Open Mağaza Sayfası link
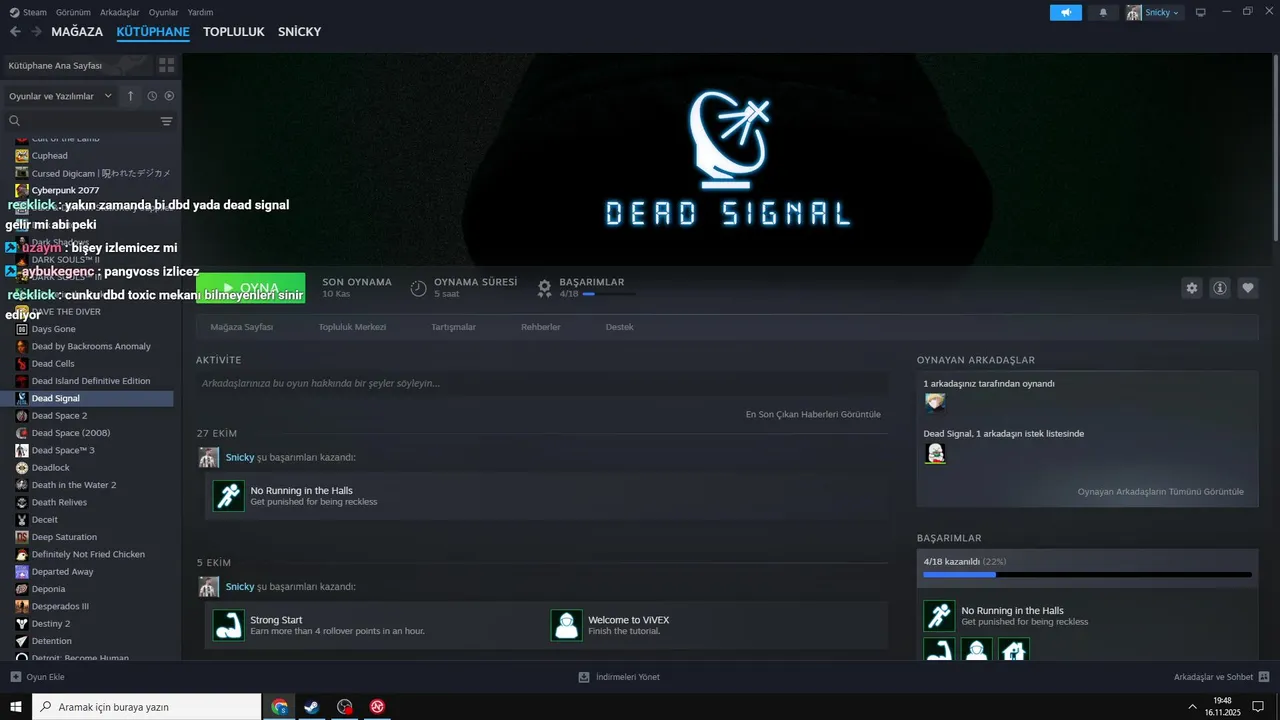 tap(241, 327)
